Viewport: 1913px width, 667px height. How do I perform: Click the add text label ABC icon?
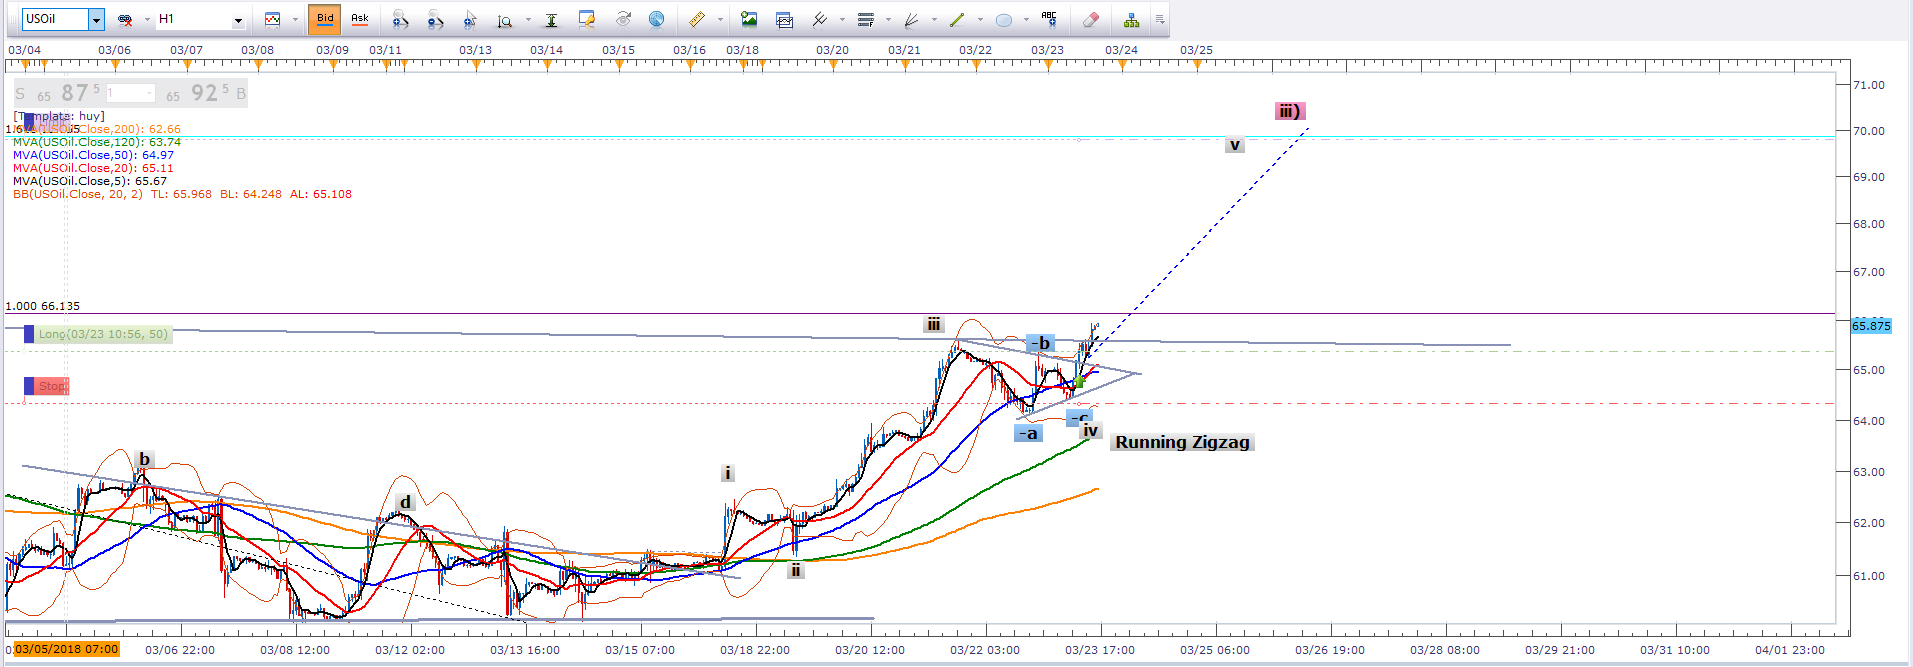pyautogui.click(x=1048, y=18)
